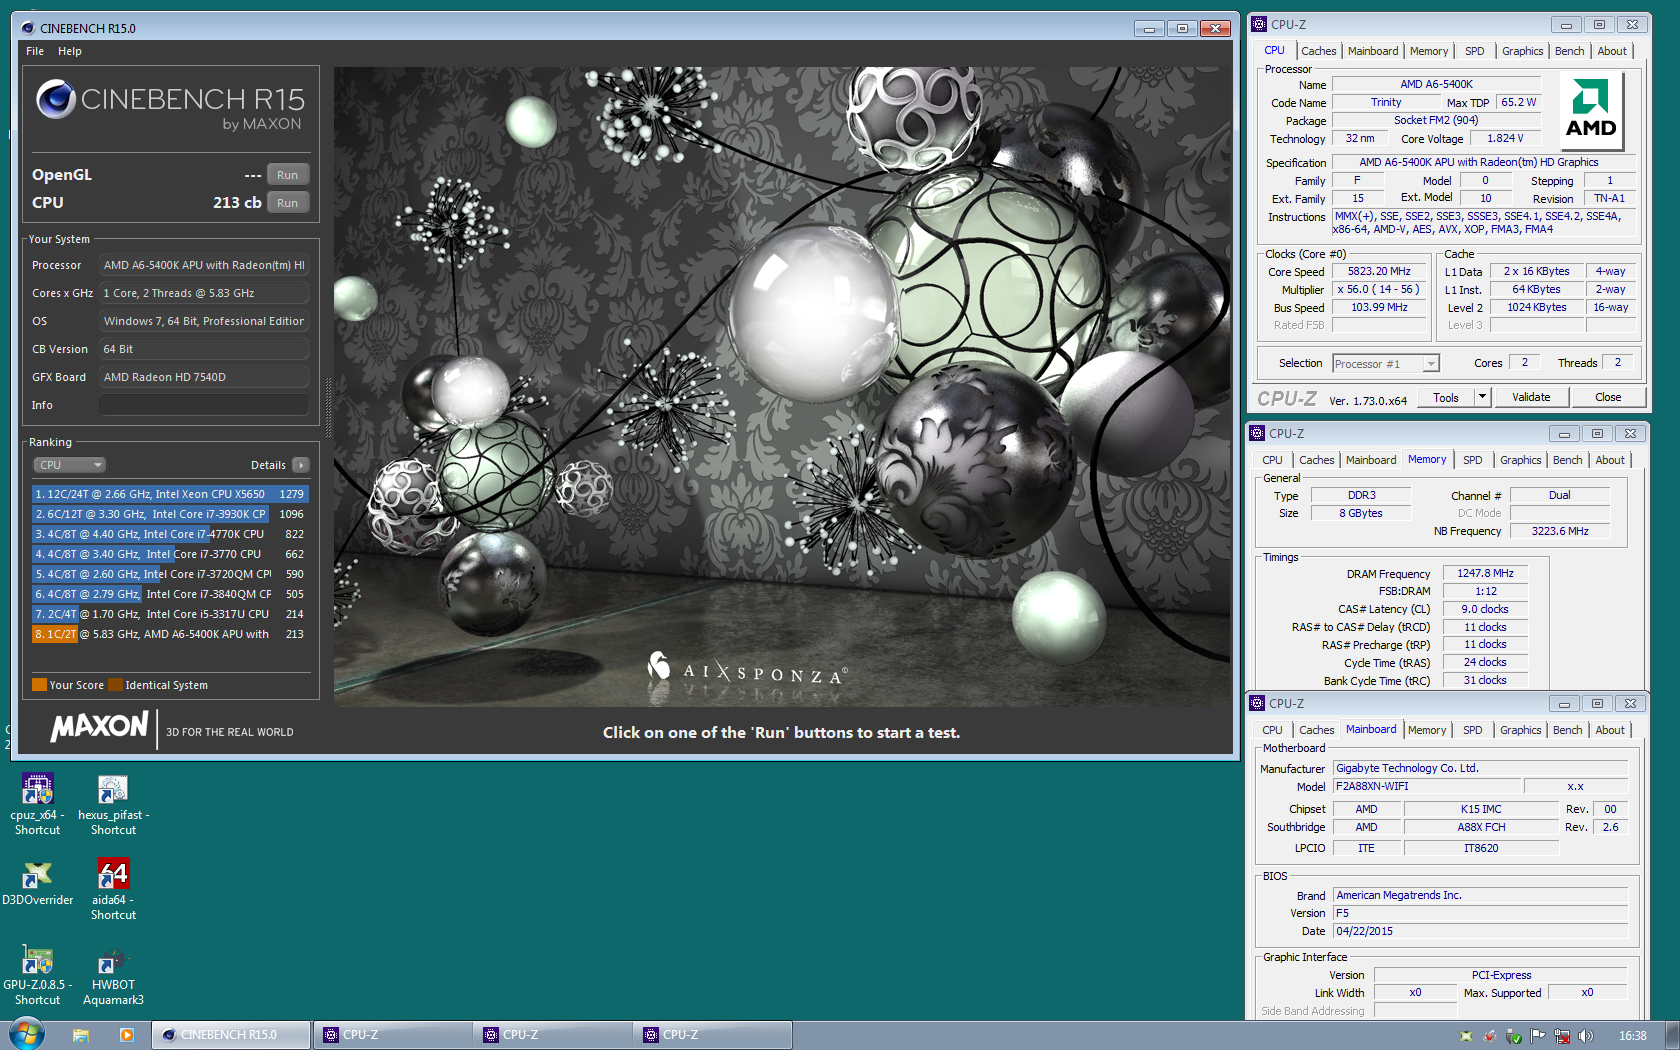Click the AIXSPONZA logo on the render

click(746, 669)
